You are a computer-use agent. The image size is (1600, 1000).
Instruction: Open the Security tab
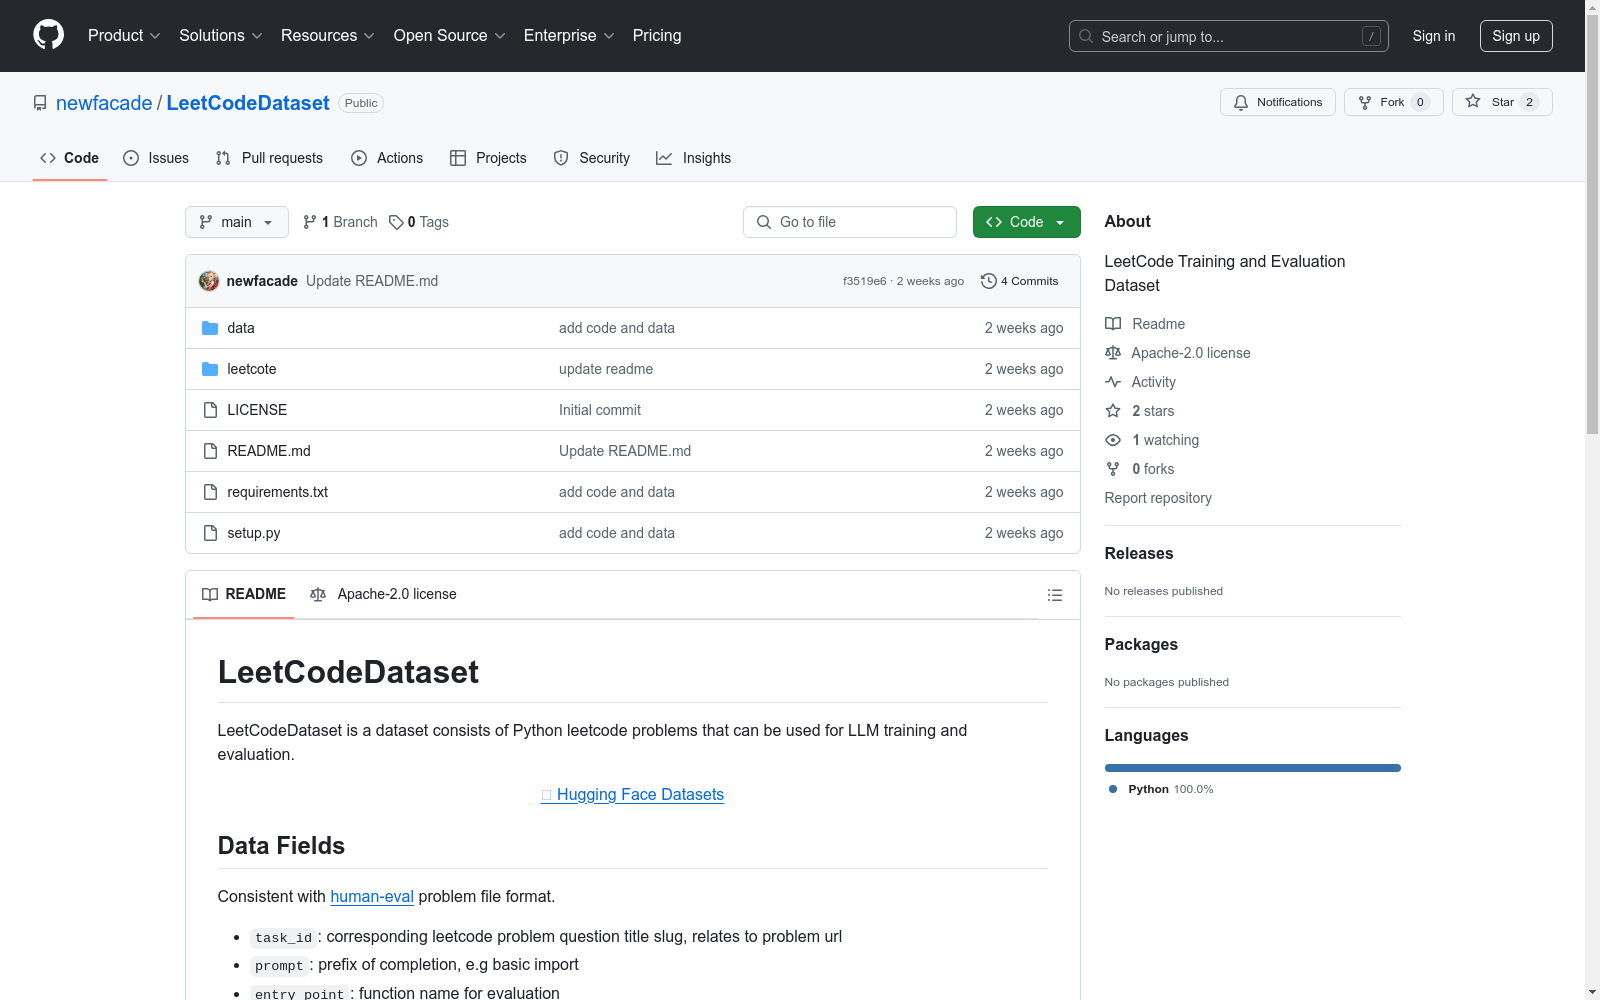pos(592,158)
